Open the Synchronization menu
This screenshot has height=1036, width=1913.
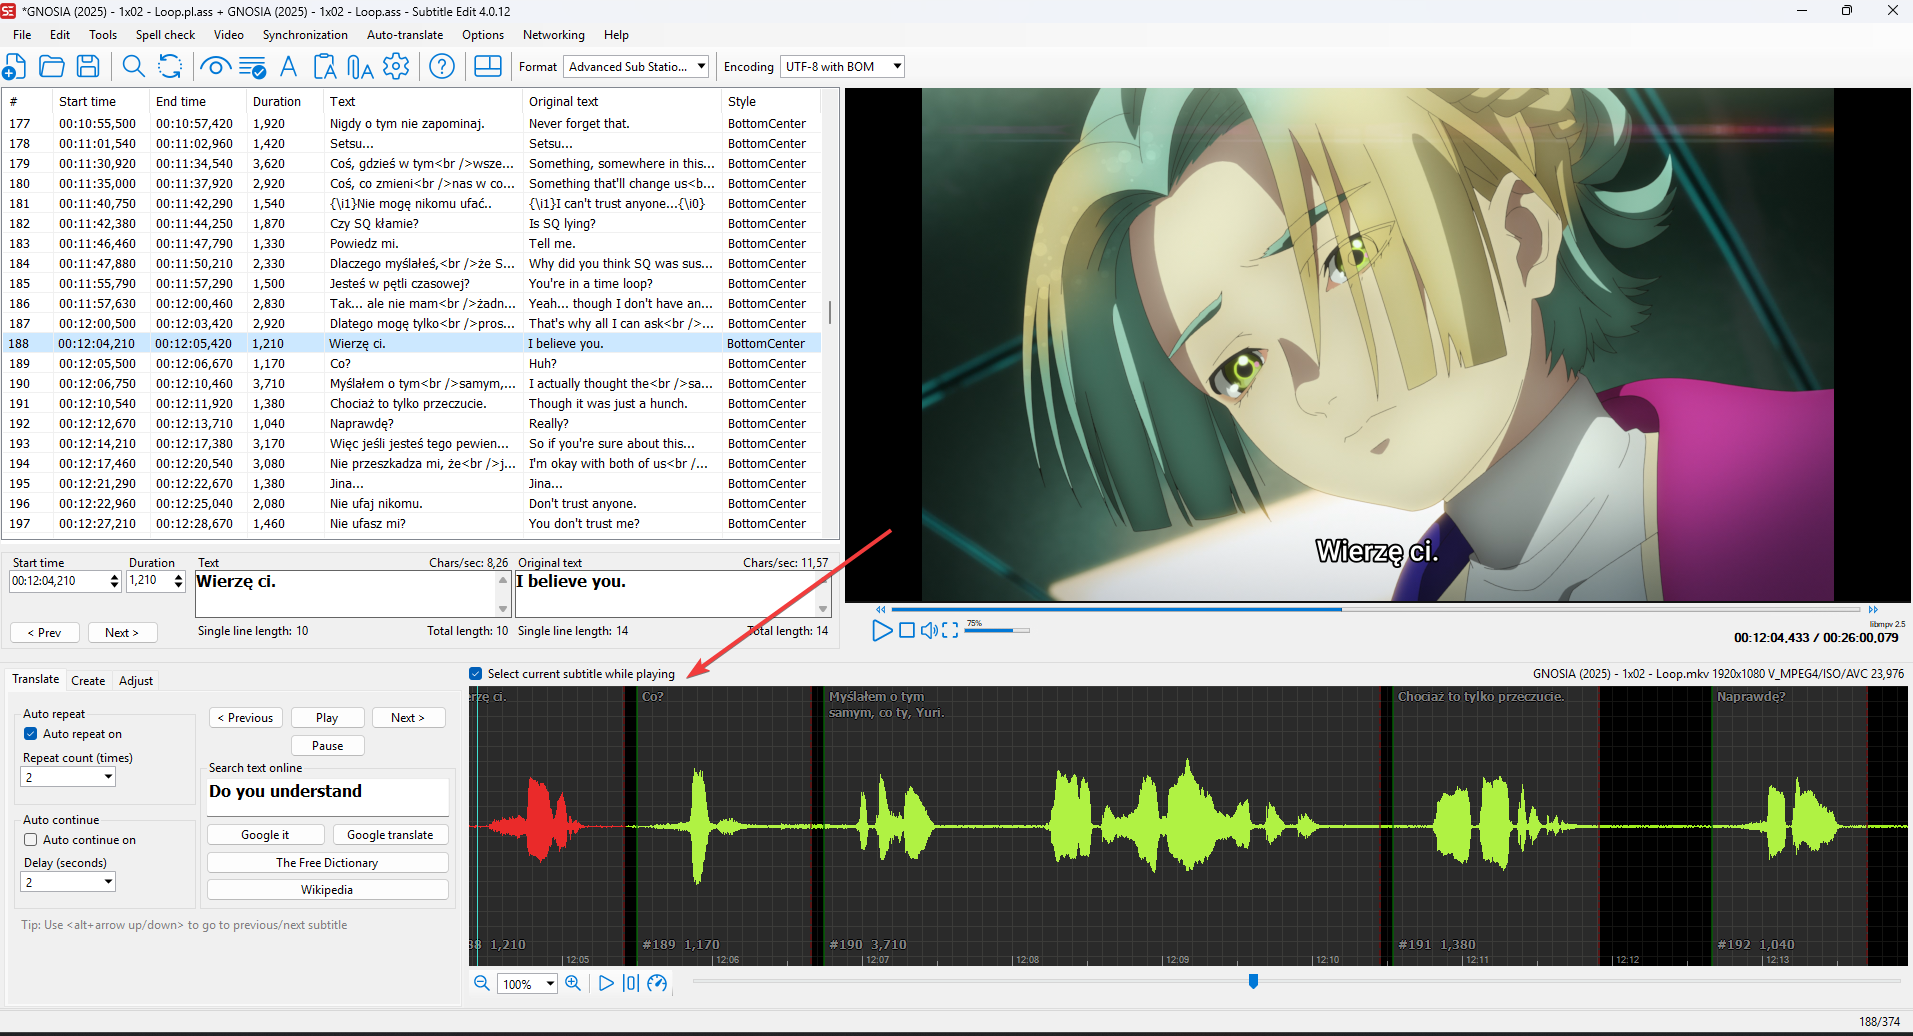pyautogui.click(x=305, y=35)
